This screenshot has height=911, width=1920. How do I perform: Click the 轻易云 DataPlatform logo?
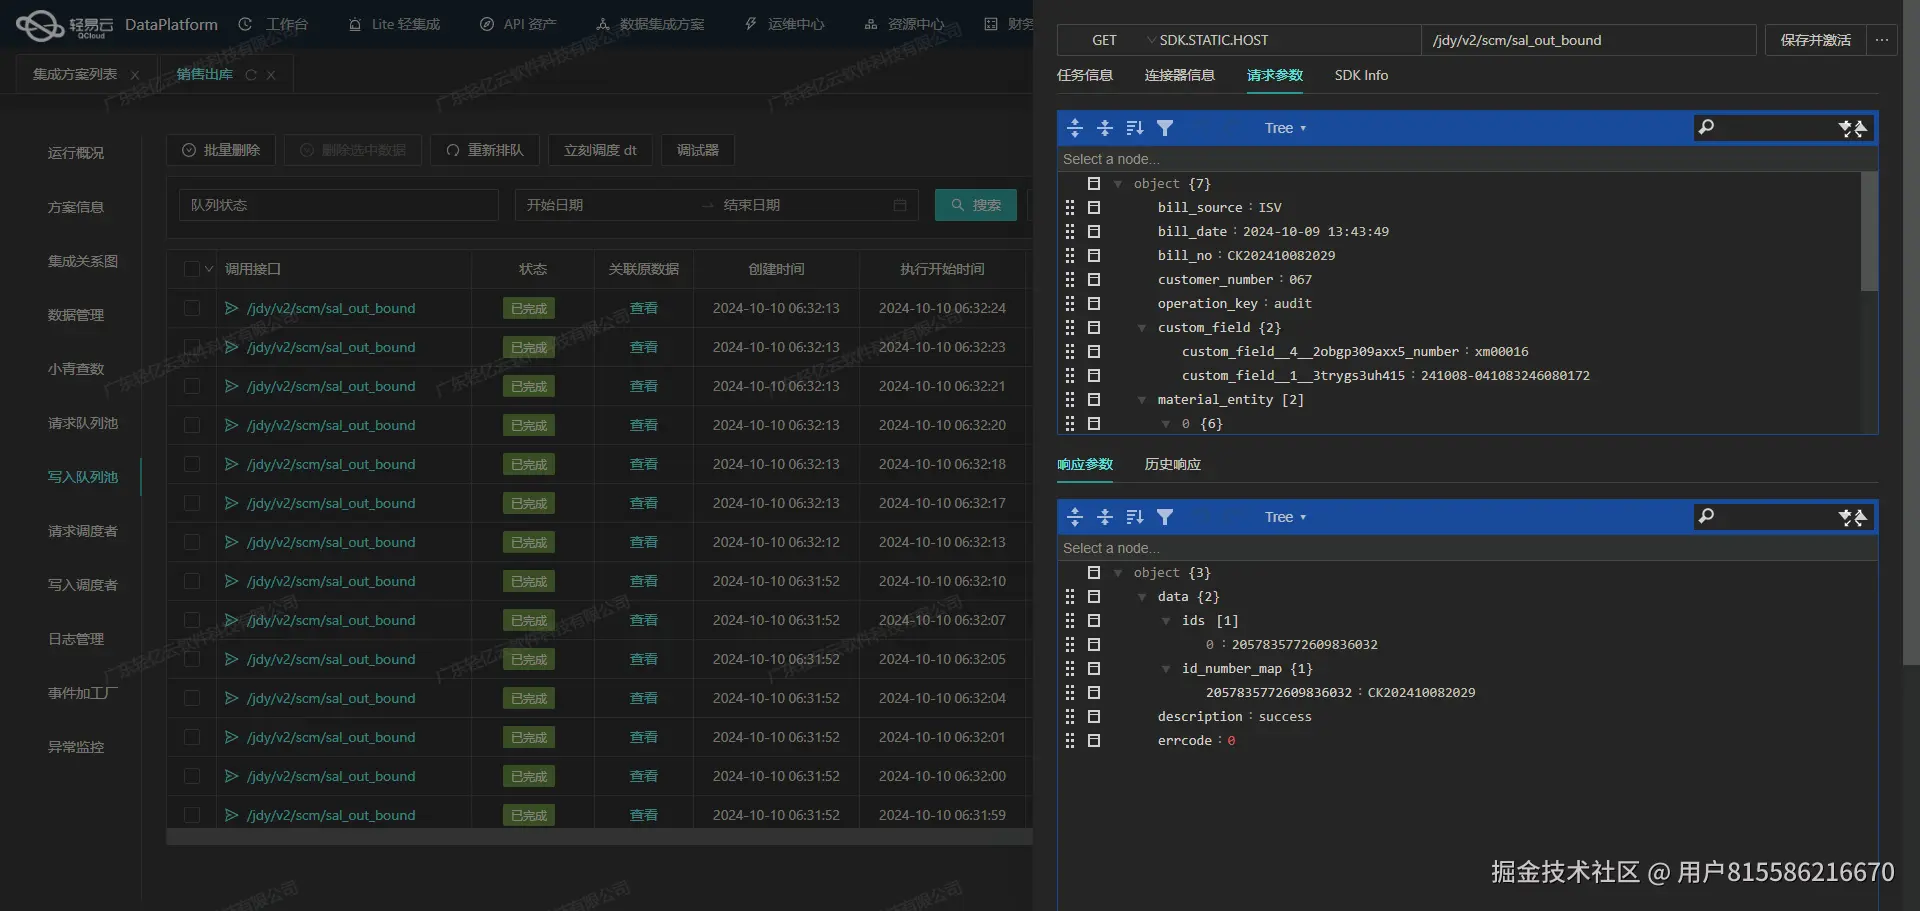click(117, 25)
